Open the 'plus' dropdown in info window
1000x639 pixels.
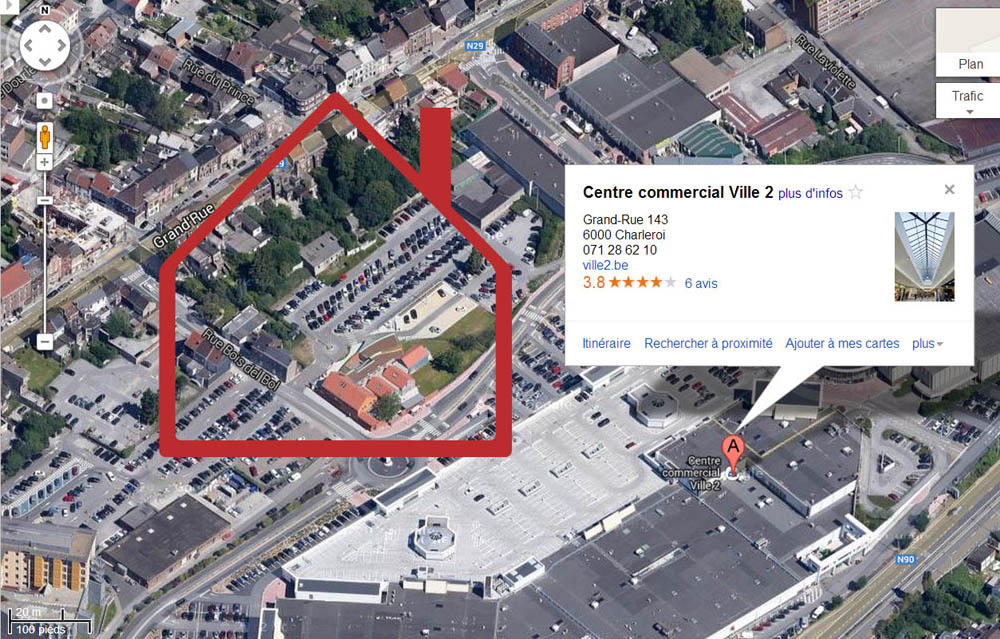point(927,344)
